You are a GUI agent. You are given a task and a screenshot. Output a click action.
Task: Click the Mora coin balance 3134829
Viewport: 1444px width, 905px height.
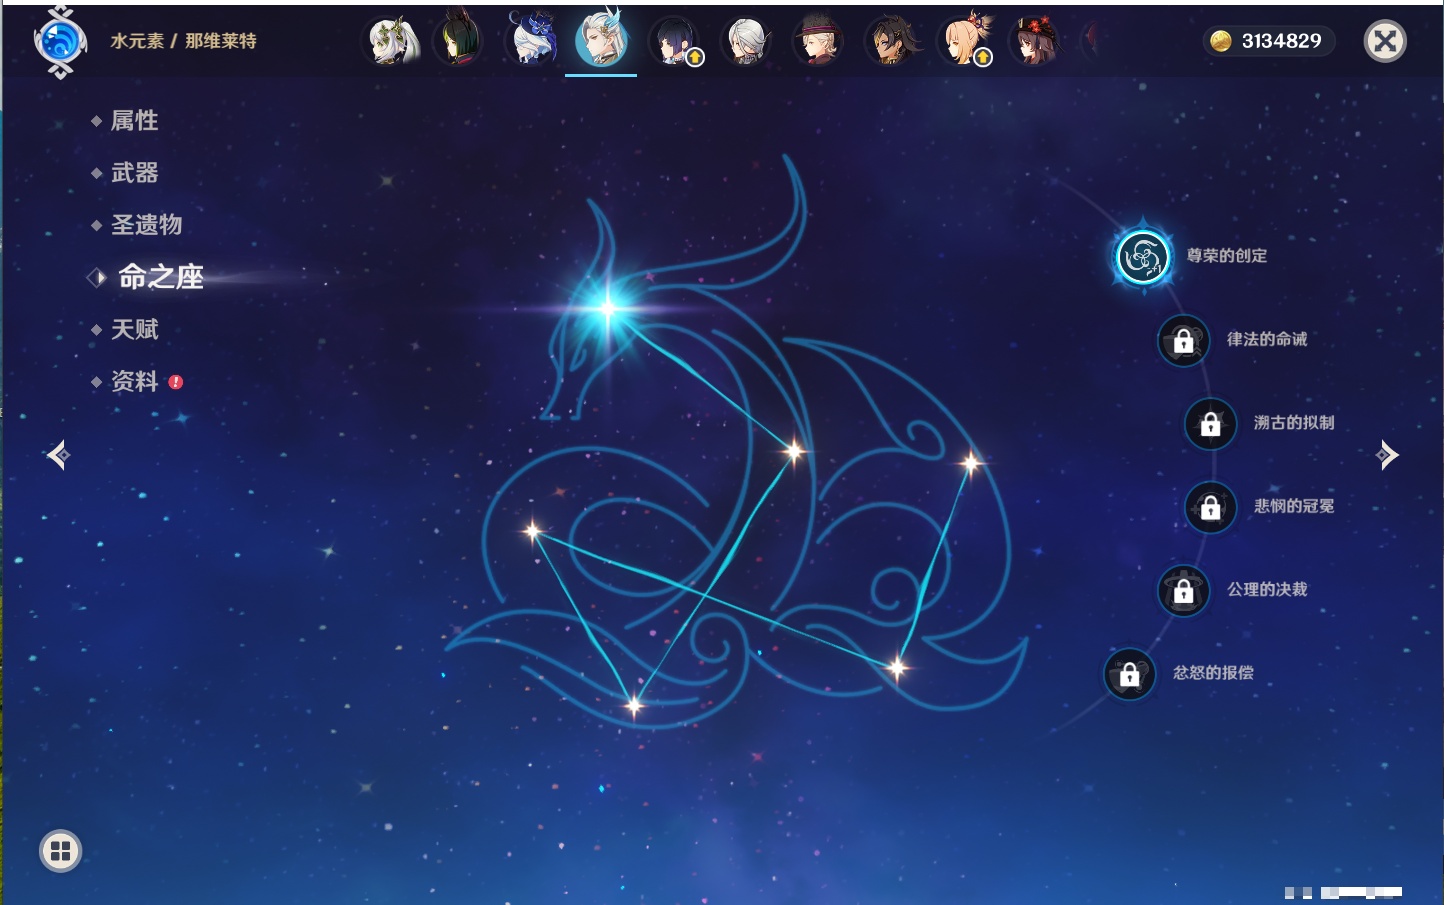point(1268,41)
